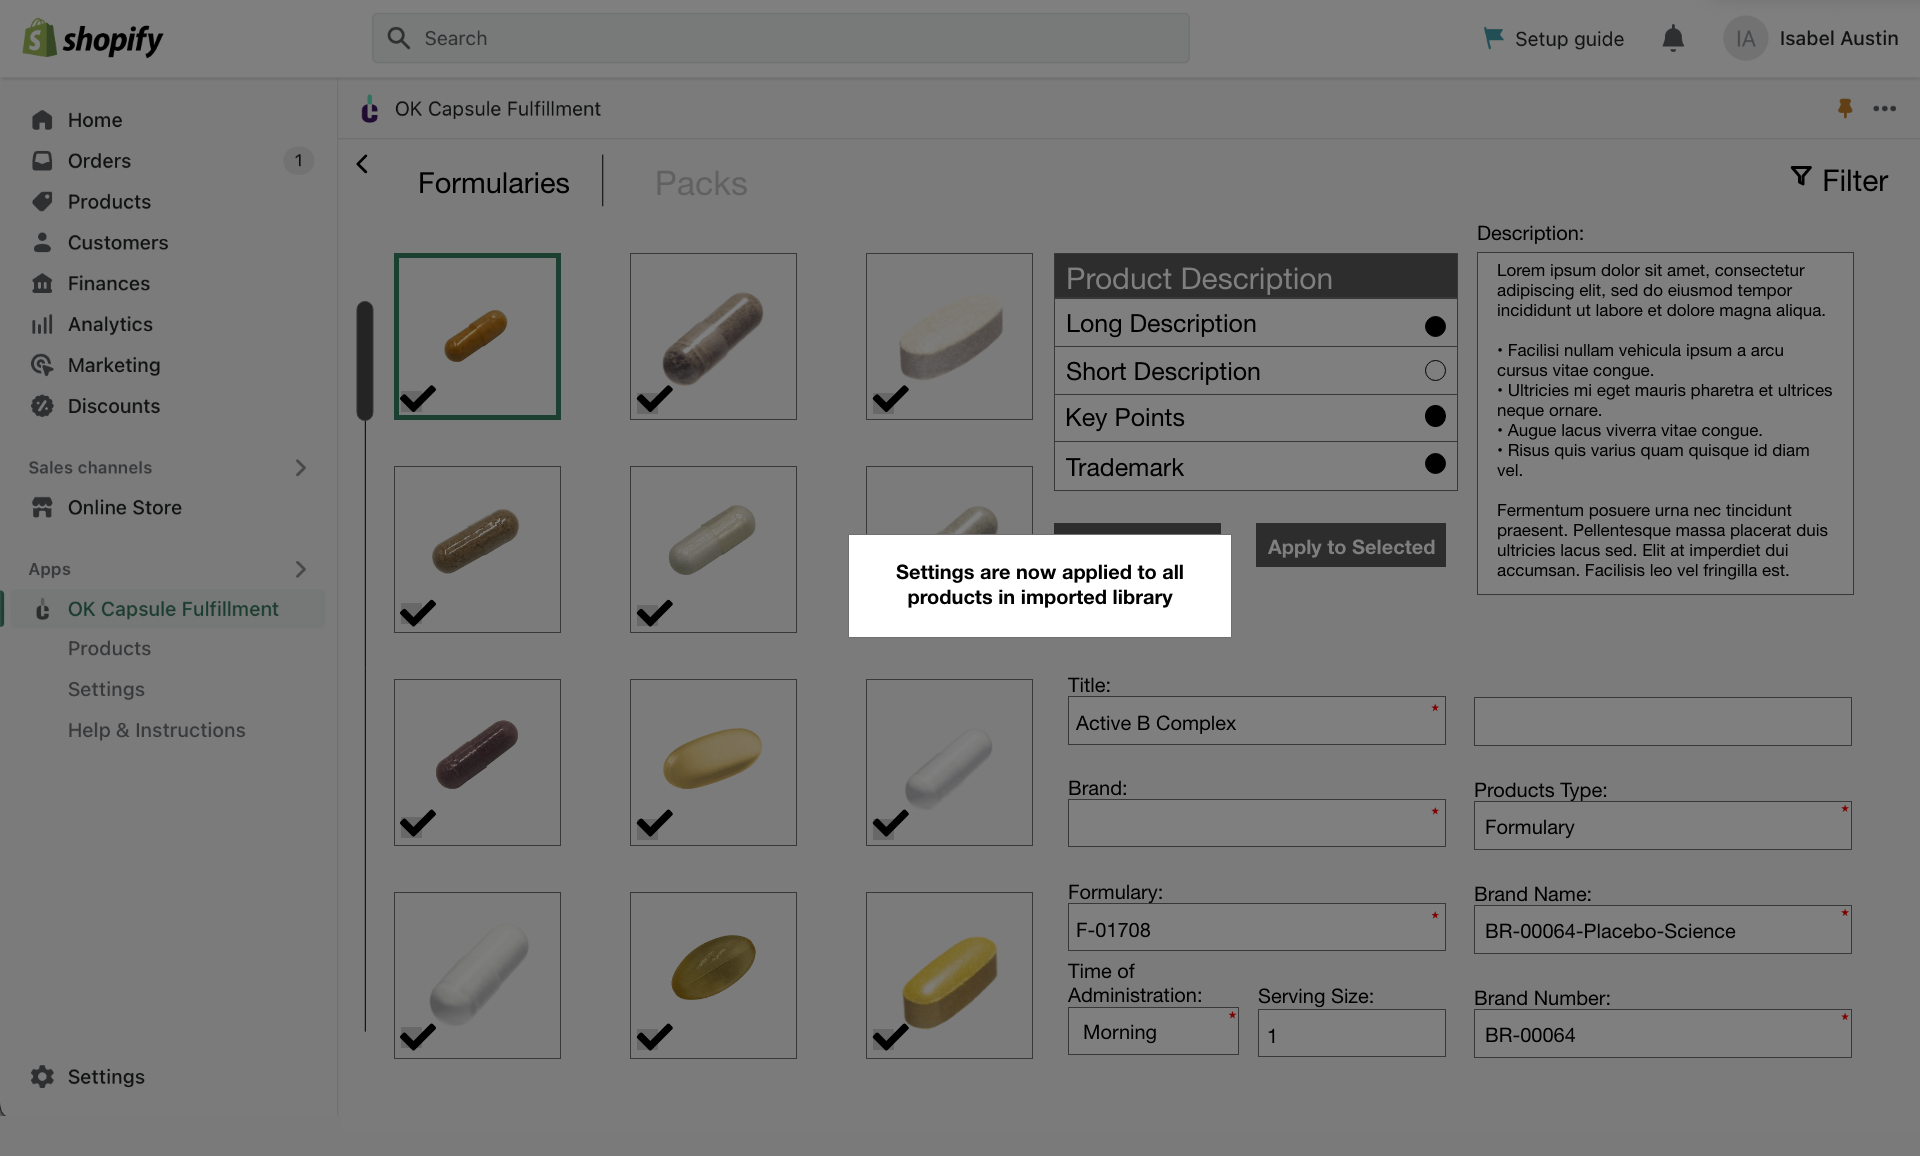Click the notifications bell icon
The height and width of the screenshot is (1156, 1920).
[1673, 38]
